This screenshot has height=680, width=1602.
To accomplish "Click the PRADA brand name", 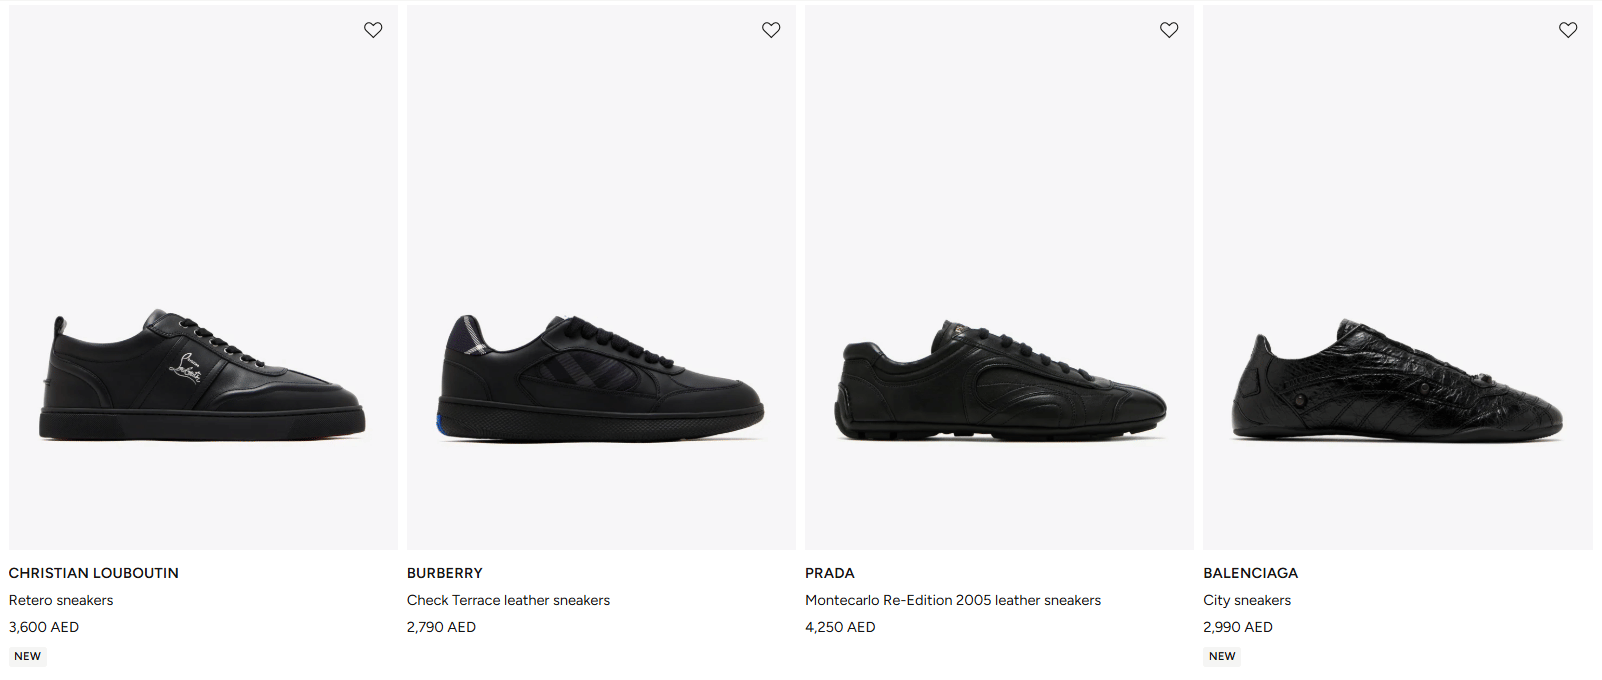I will pos(830,573).
